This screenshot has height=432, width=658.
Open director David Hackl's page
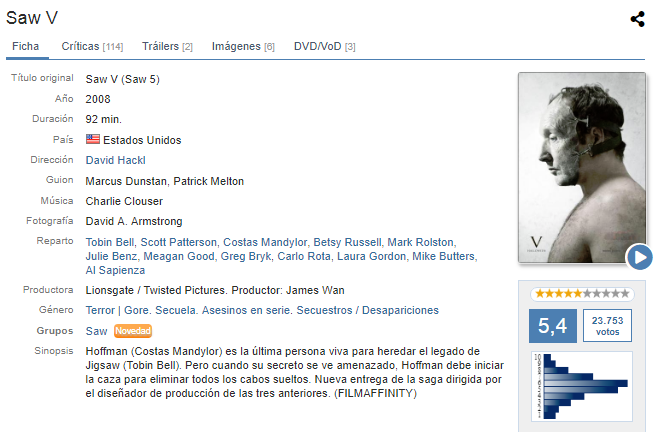point(115,160)
